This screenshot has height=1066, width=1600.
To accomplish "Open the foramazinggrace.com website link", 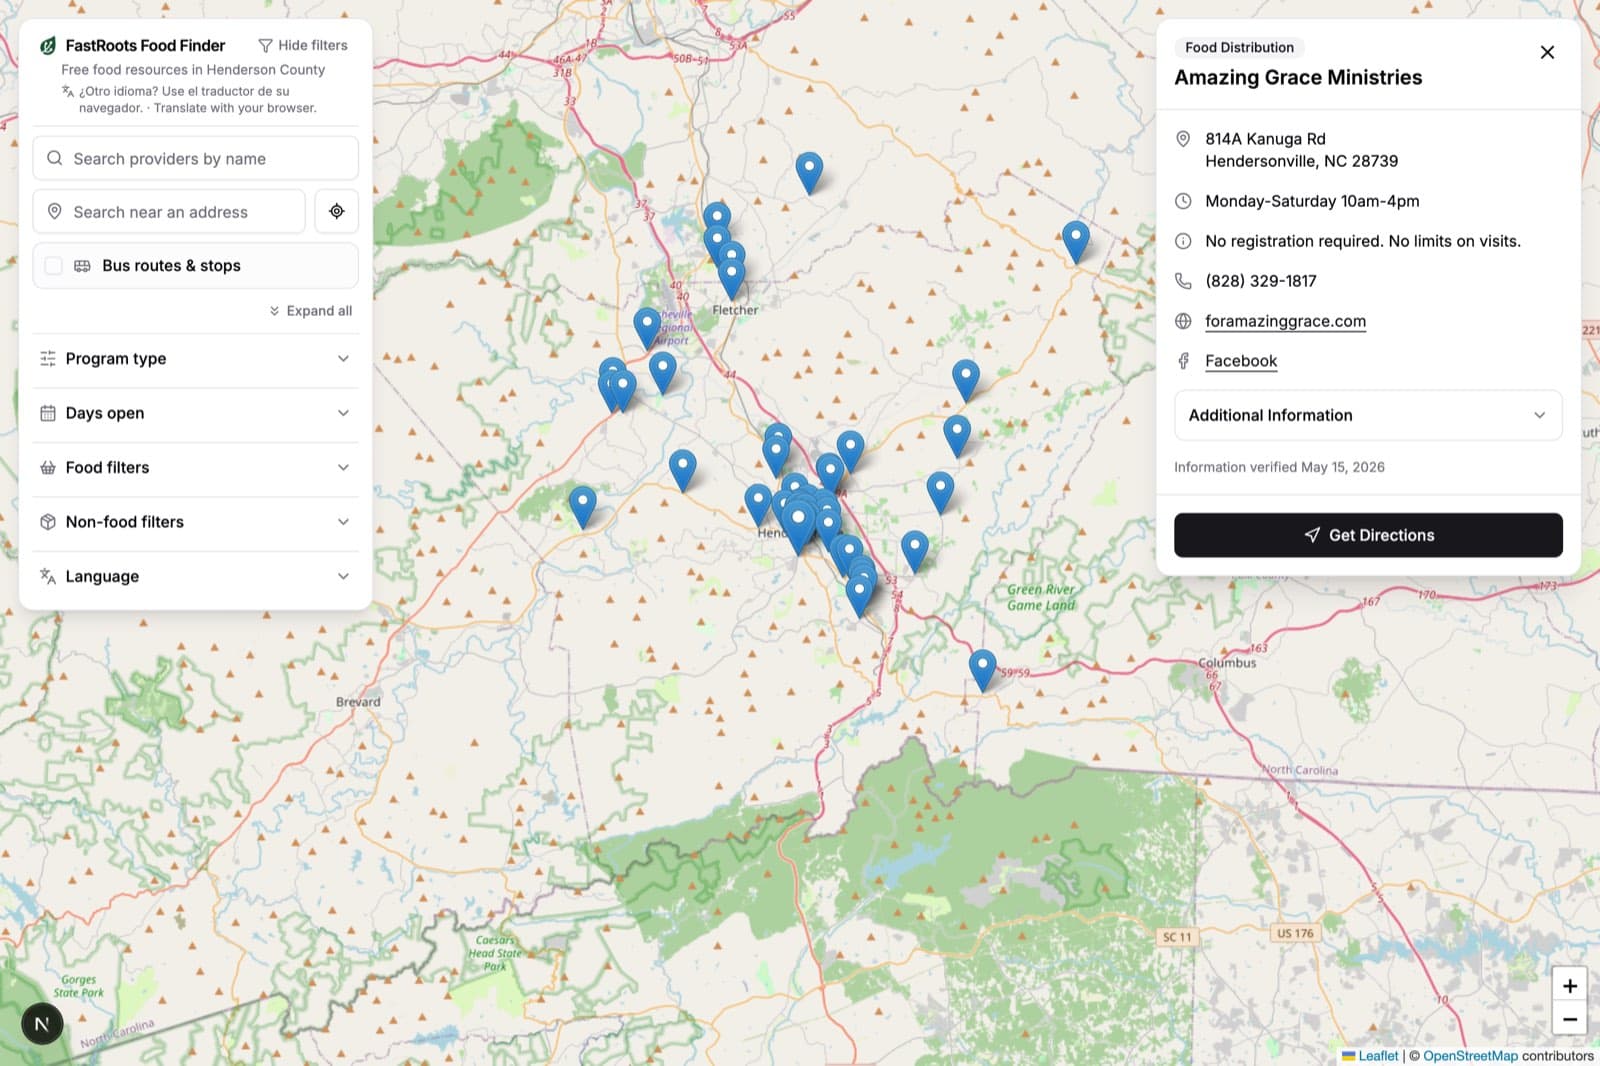I will pyautogui.click(x=1285, y=321).
